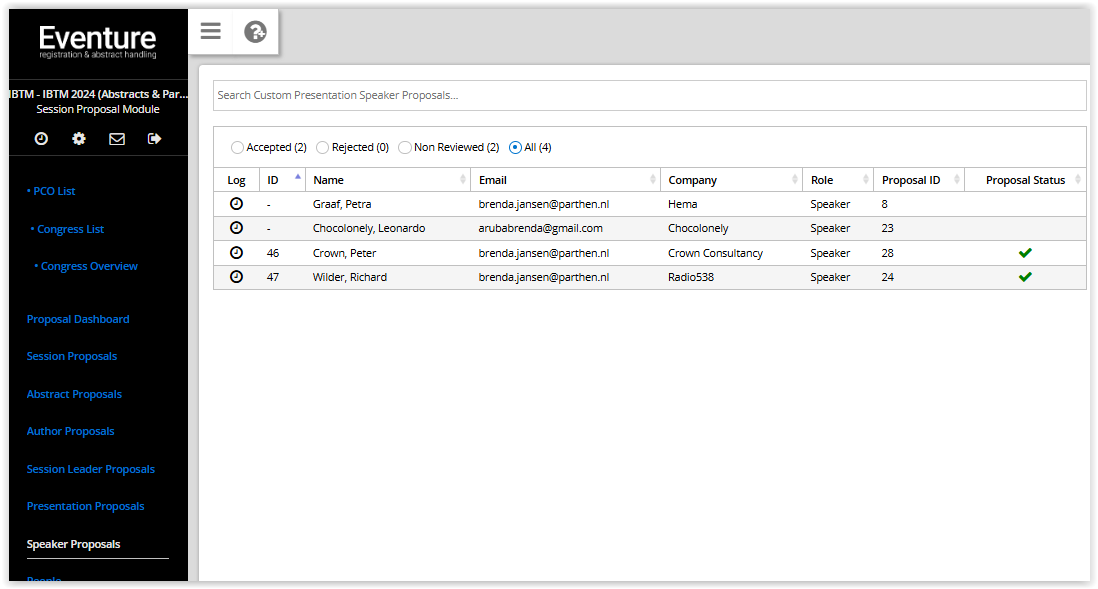The image size is (1098, 589).
Task: Click company Radio538
Action: (x=690, y=277)
